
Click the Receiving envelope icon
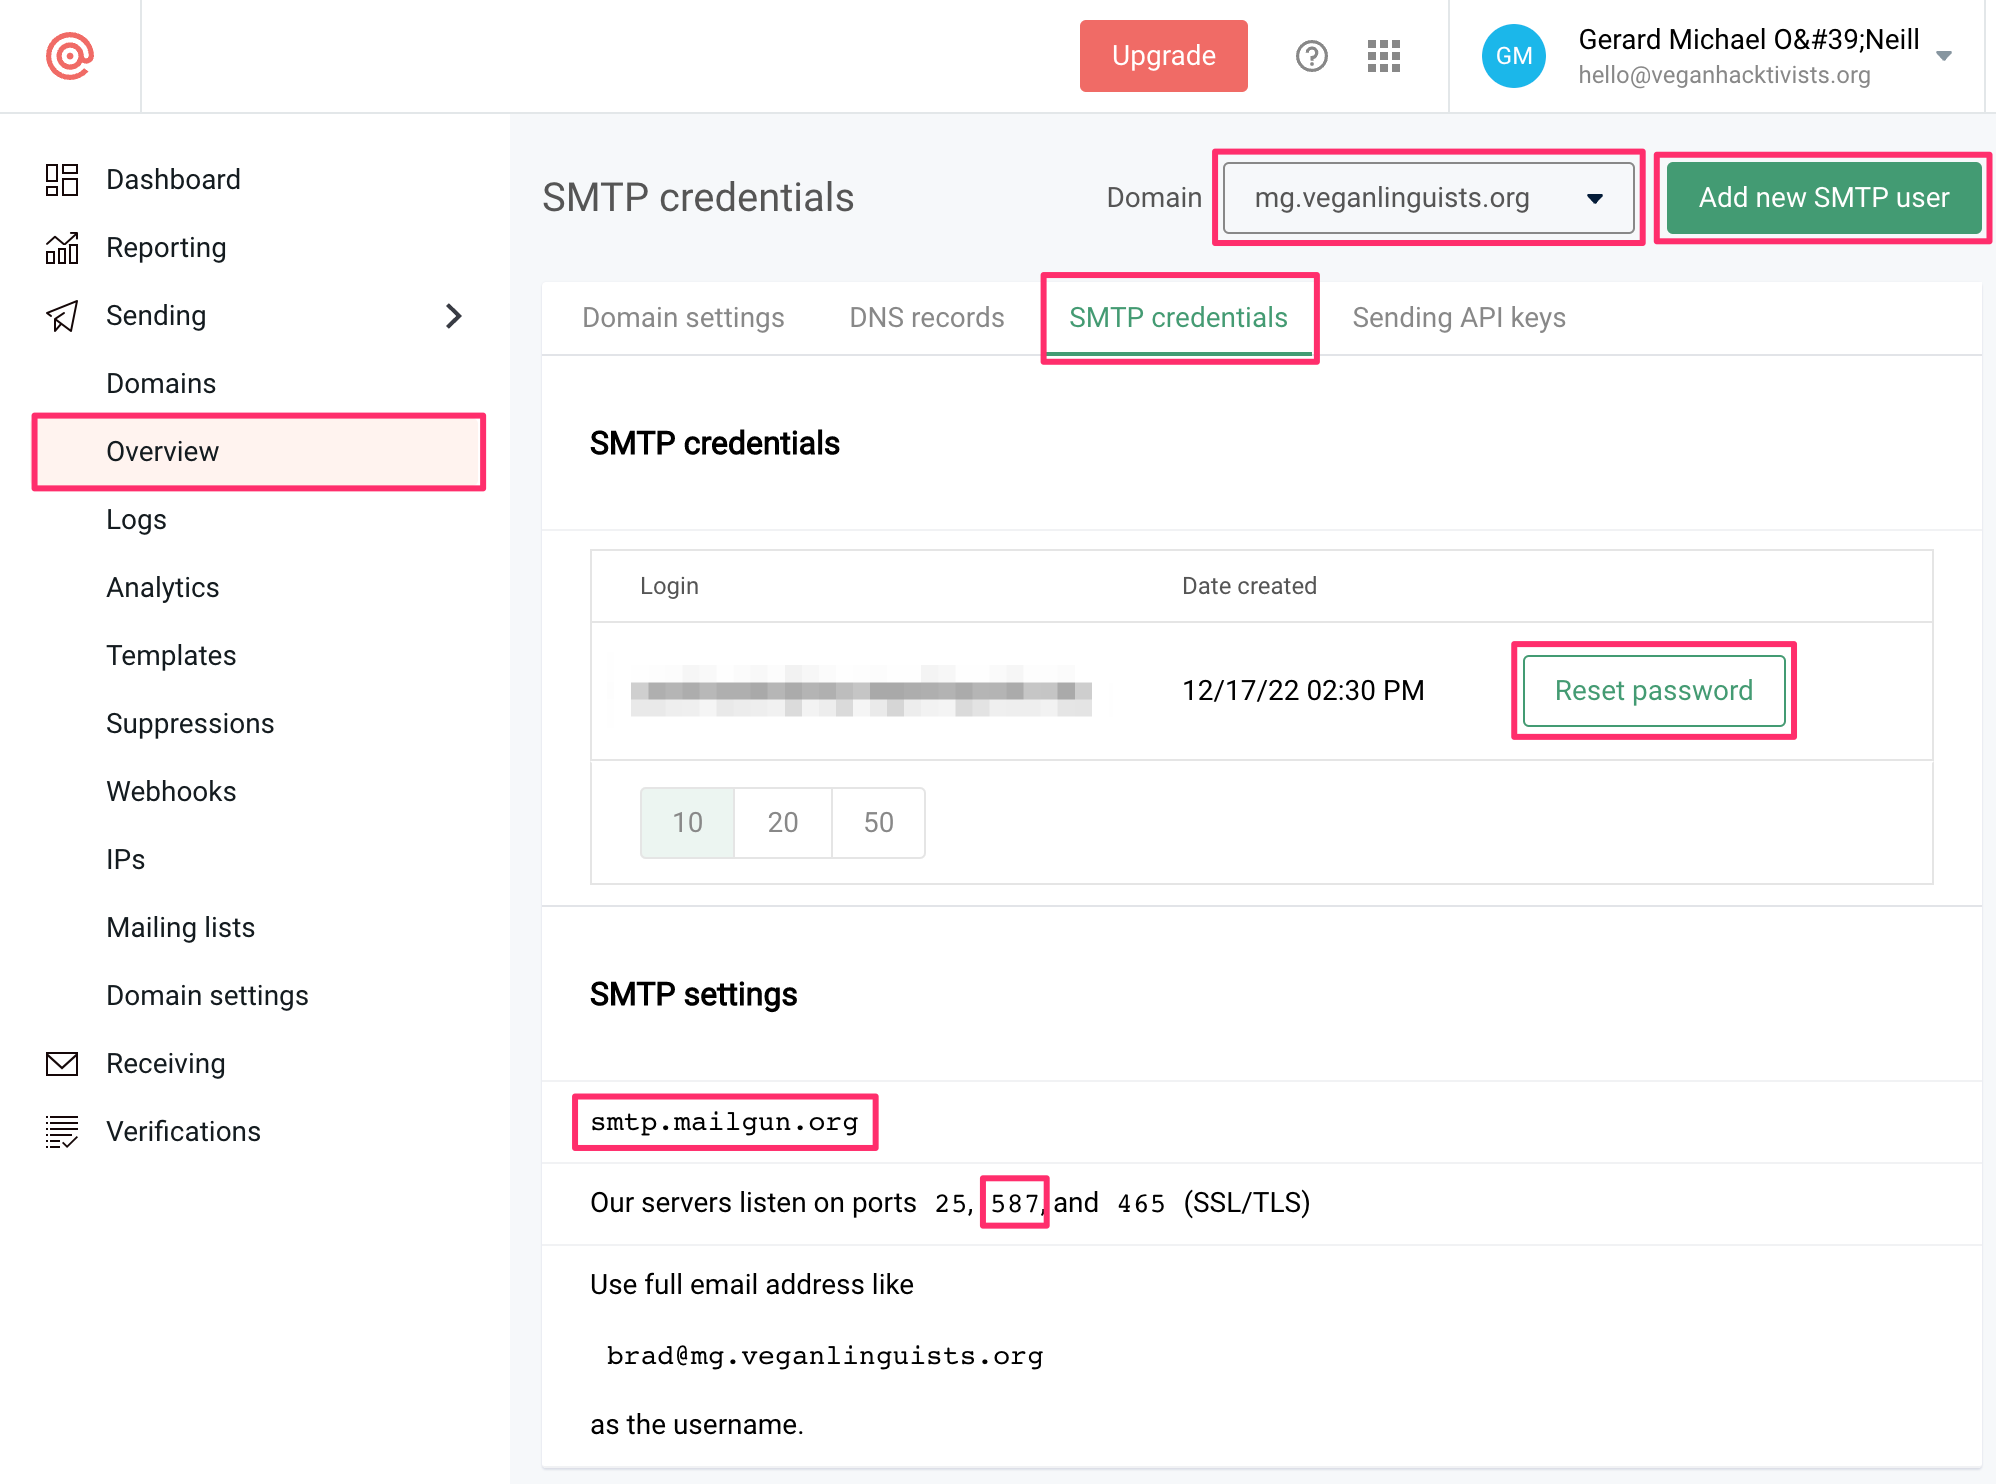[x=62, y=1064]
